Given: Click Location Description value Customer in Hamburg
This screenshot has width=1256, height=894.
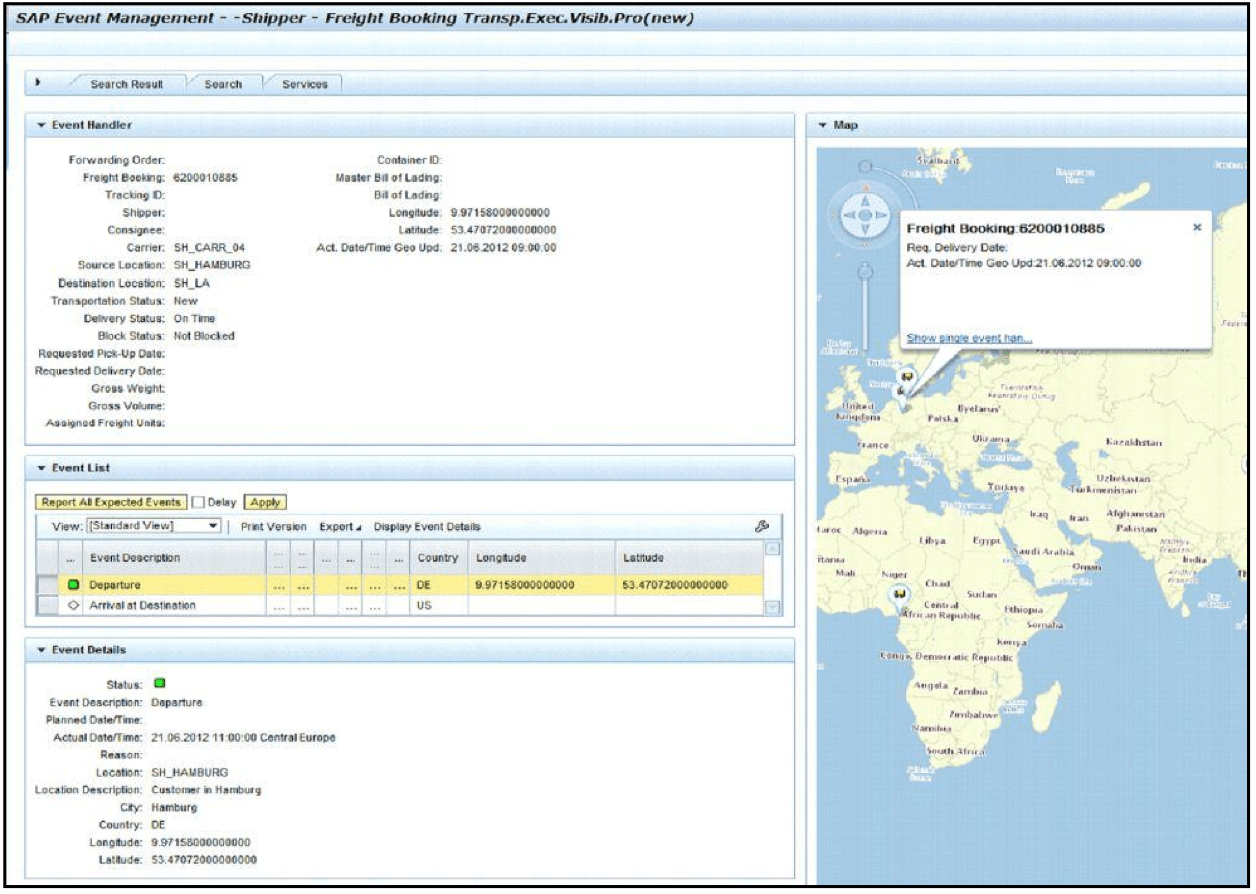Looking at the screenshot, I should pyautogui.click(x=206, y=790).
